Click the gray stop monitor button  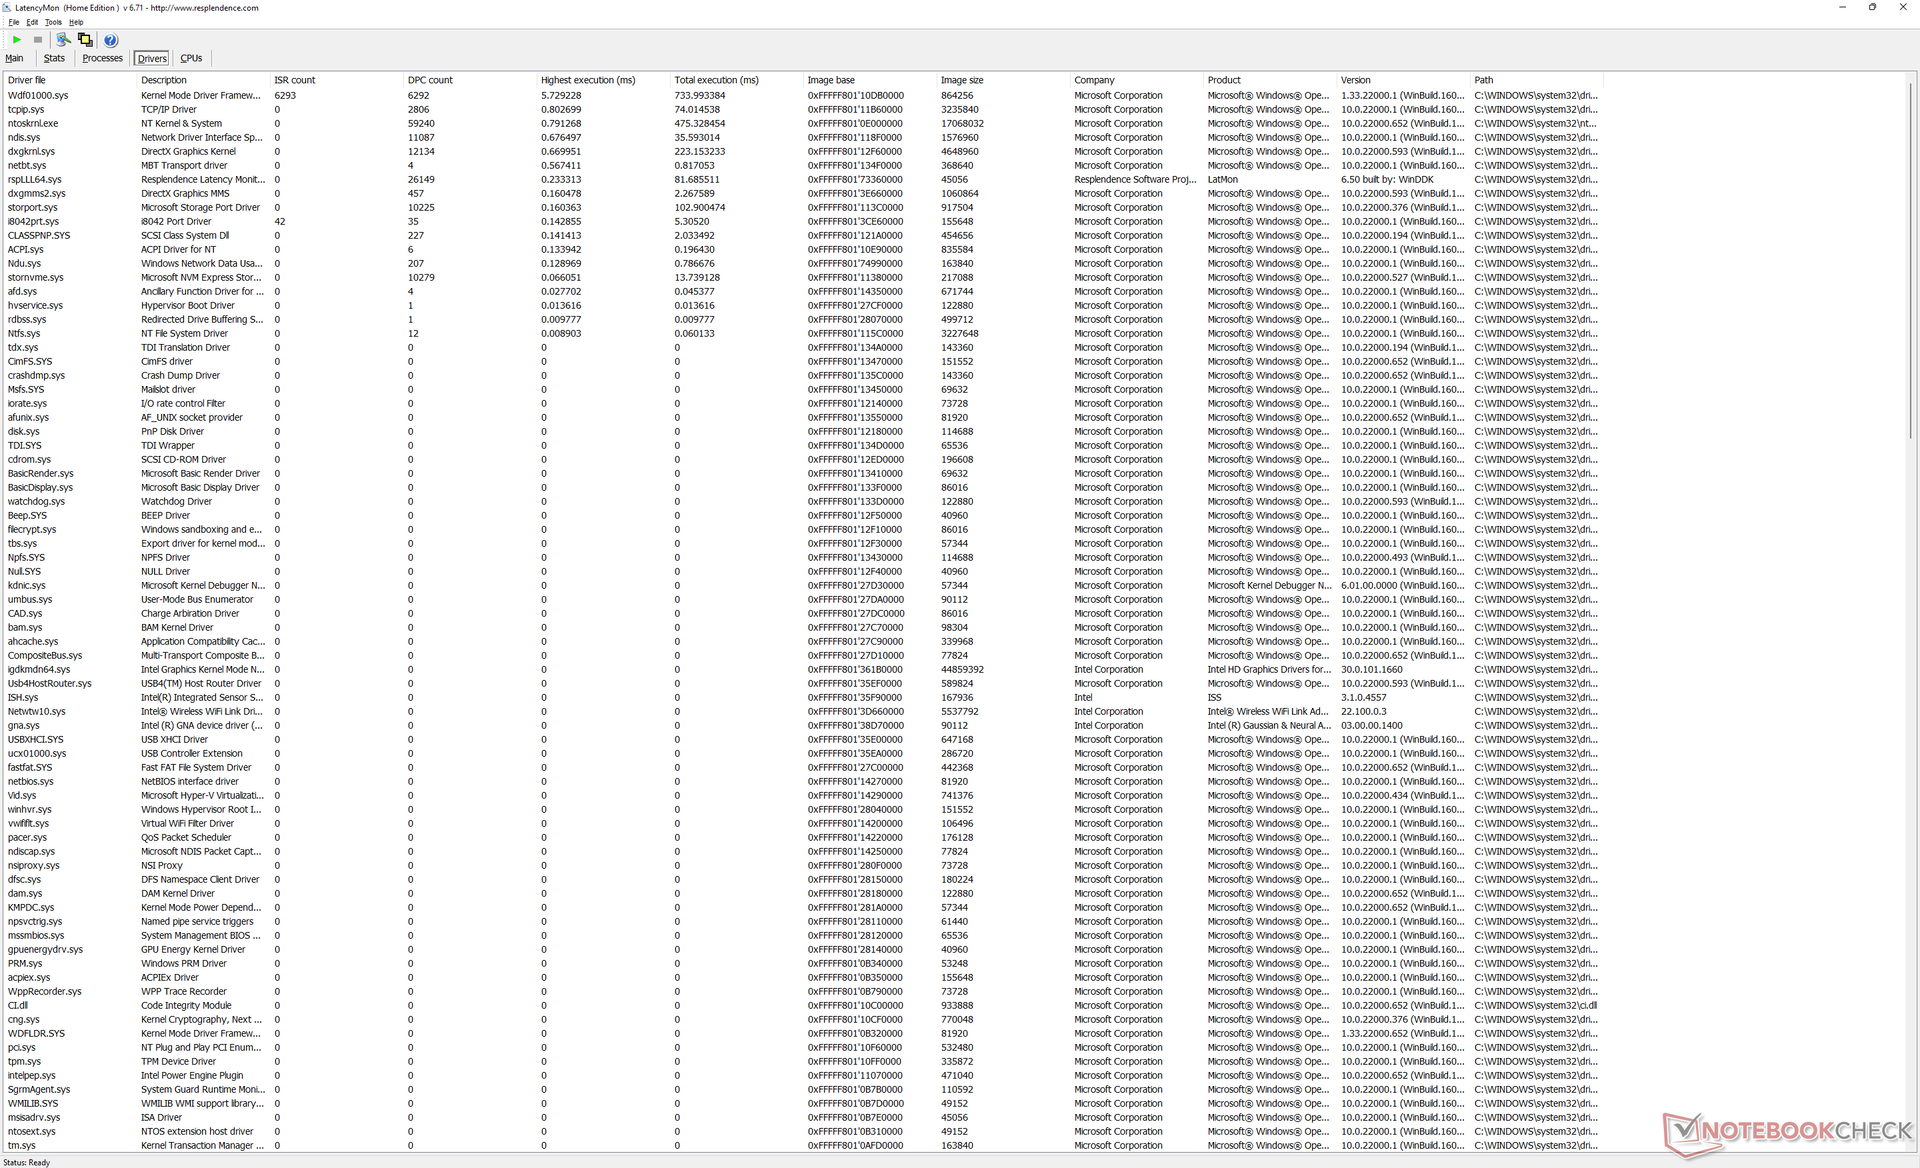click(38, 40)
